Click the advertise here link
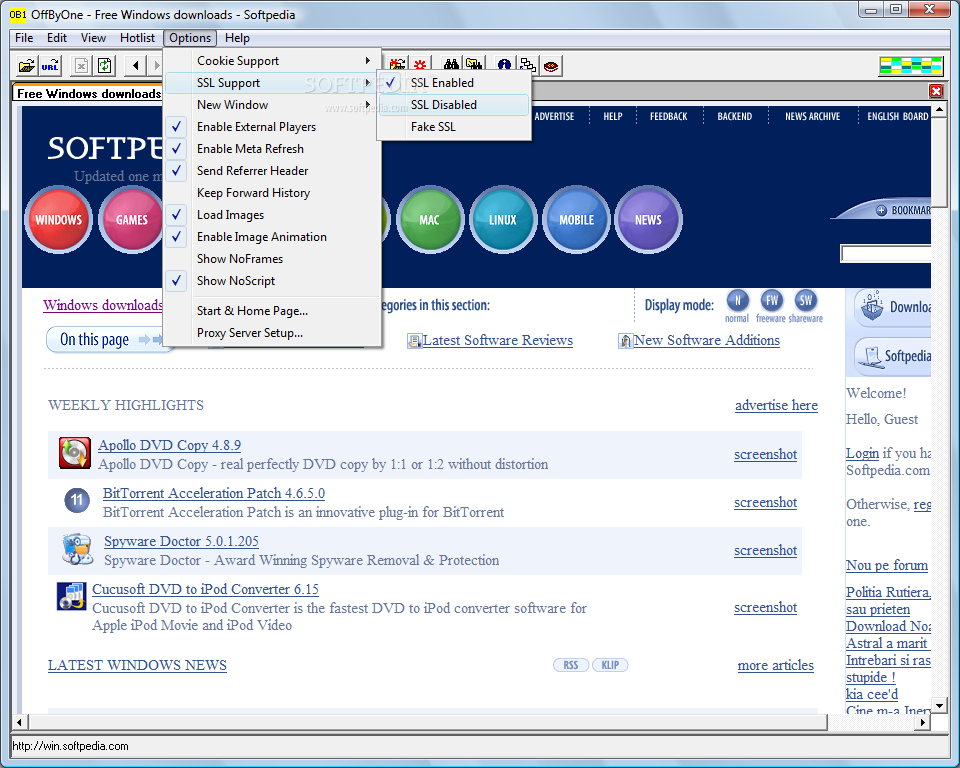The image size is (960, 768). tap(776, 405)
